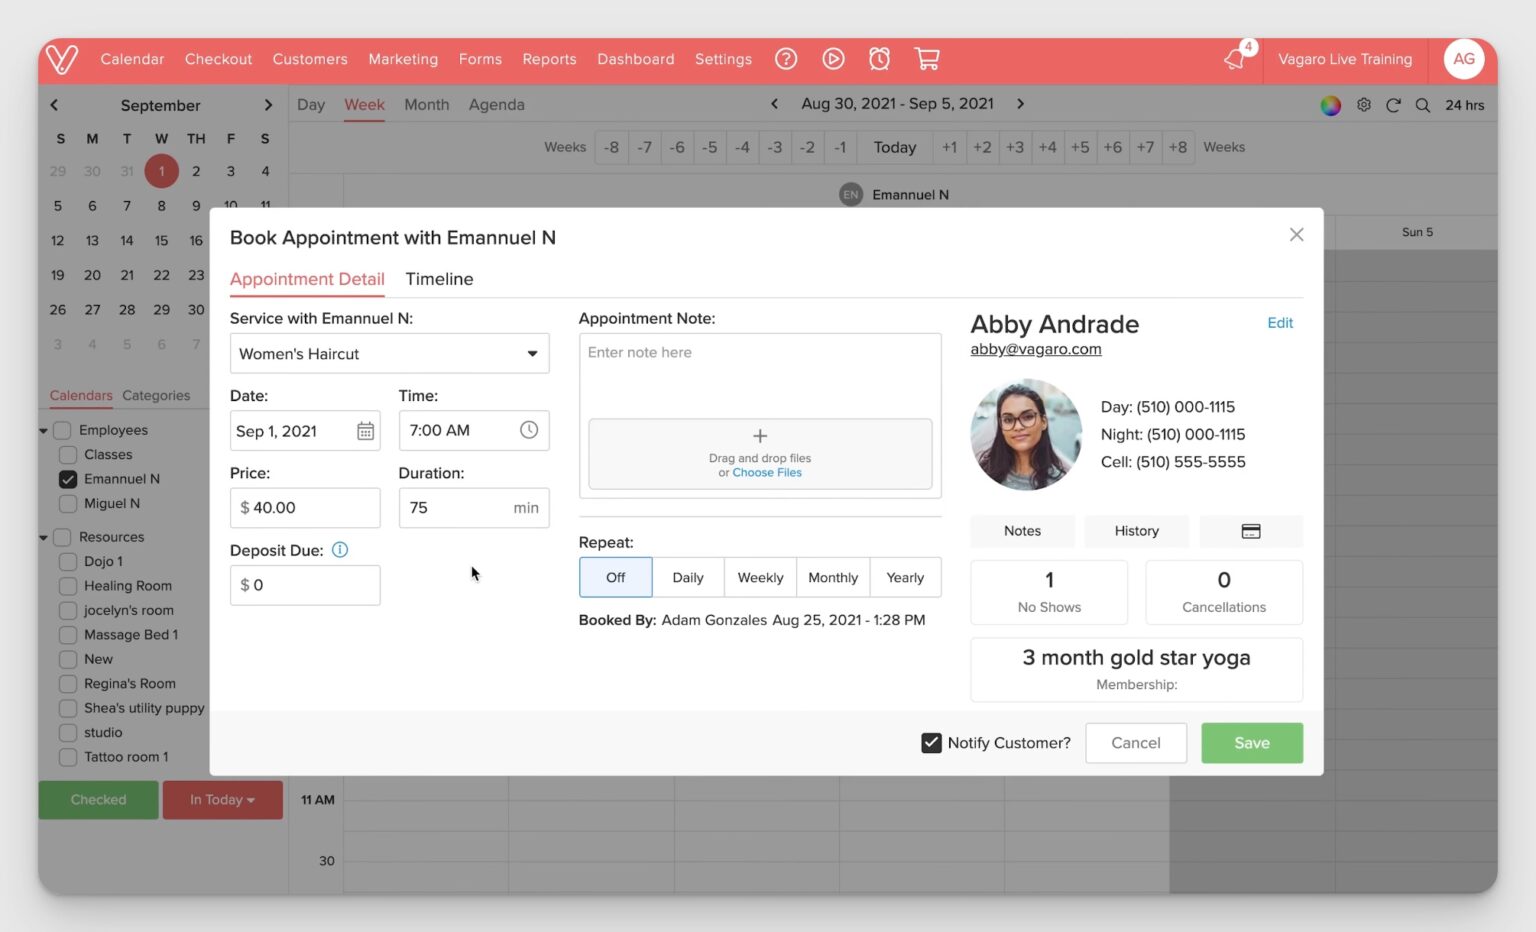Open the help question mark icon
1536x932 pixels.
pos(786,59)
